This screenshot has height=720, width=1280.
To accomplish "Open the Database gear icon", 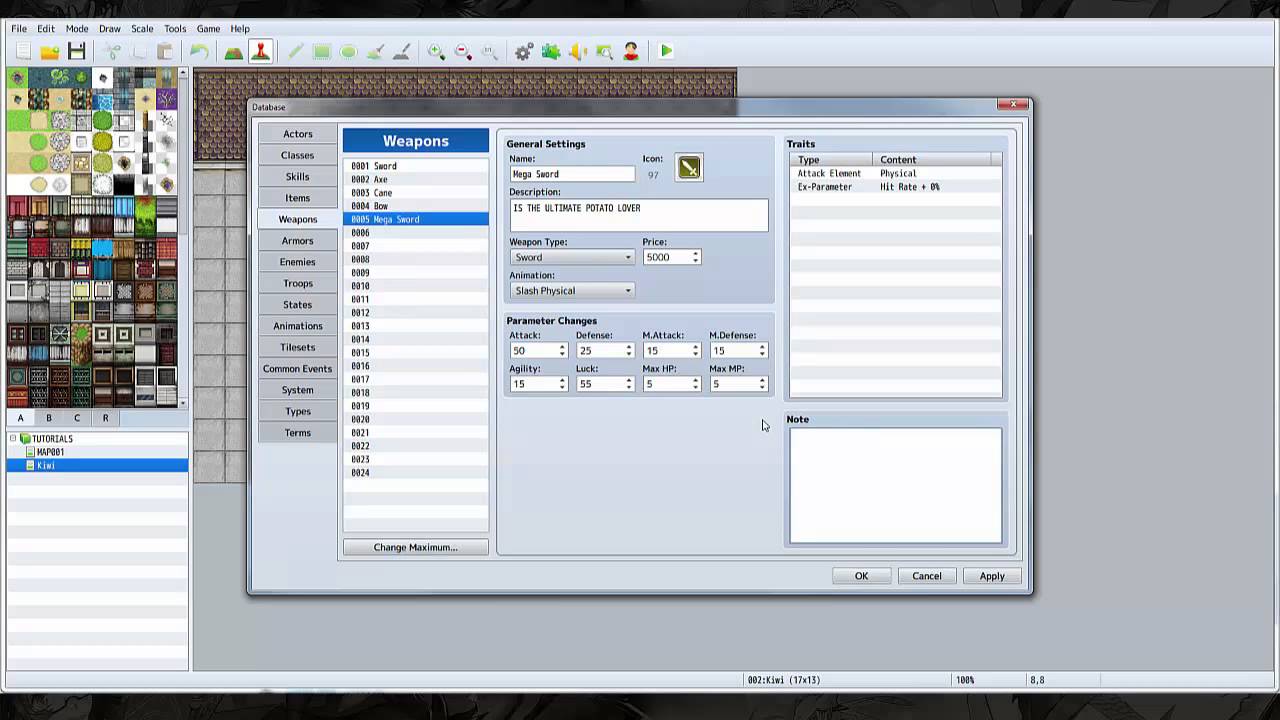I will pos(524,51).
